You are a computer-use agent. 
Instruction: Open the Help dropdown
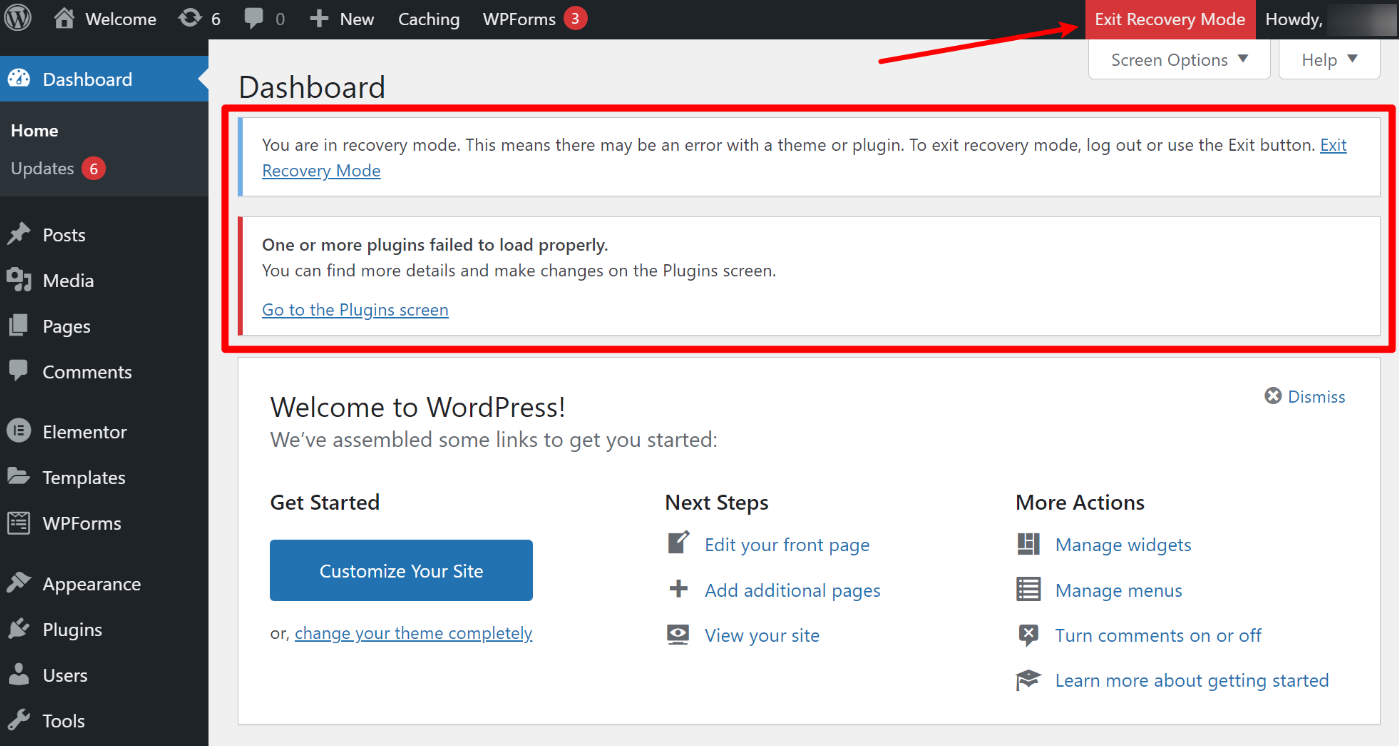tap(1328, 59)
